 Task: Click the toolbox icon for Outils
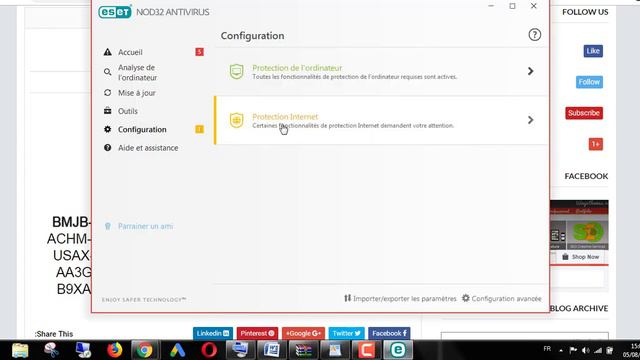pos(107,111)
